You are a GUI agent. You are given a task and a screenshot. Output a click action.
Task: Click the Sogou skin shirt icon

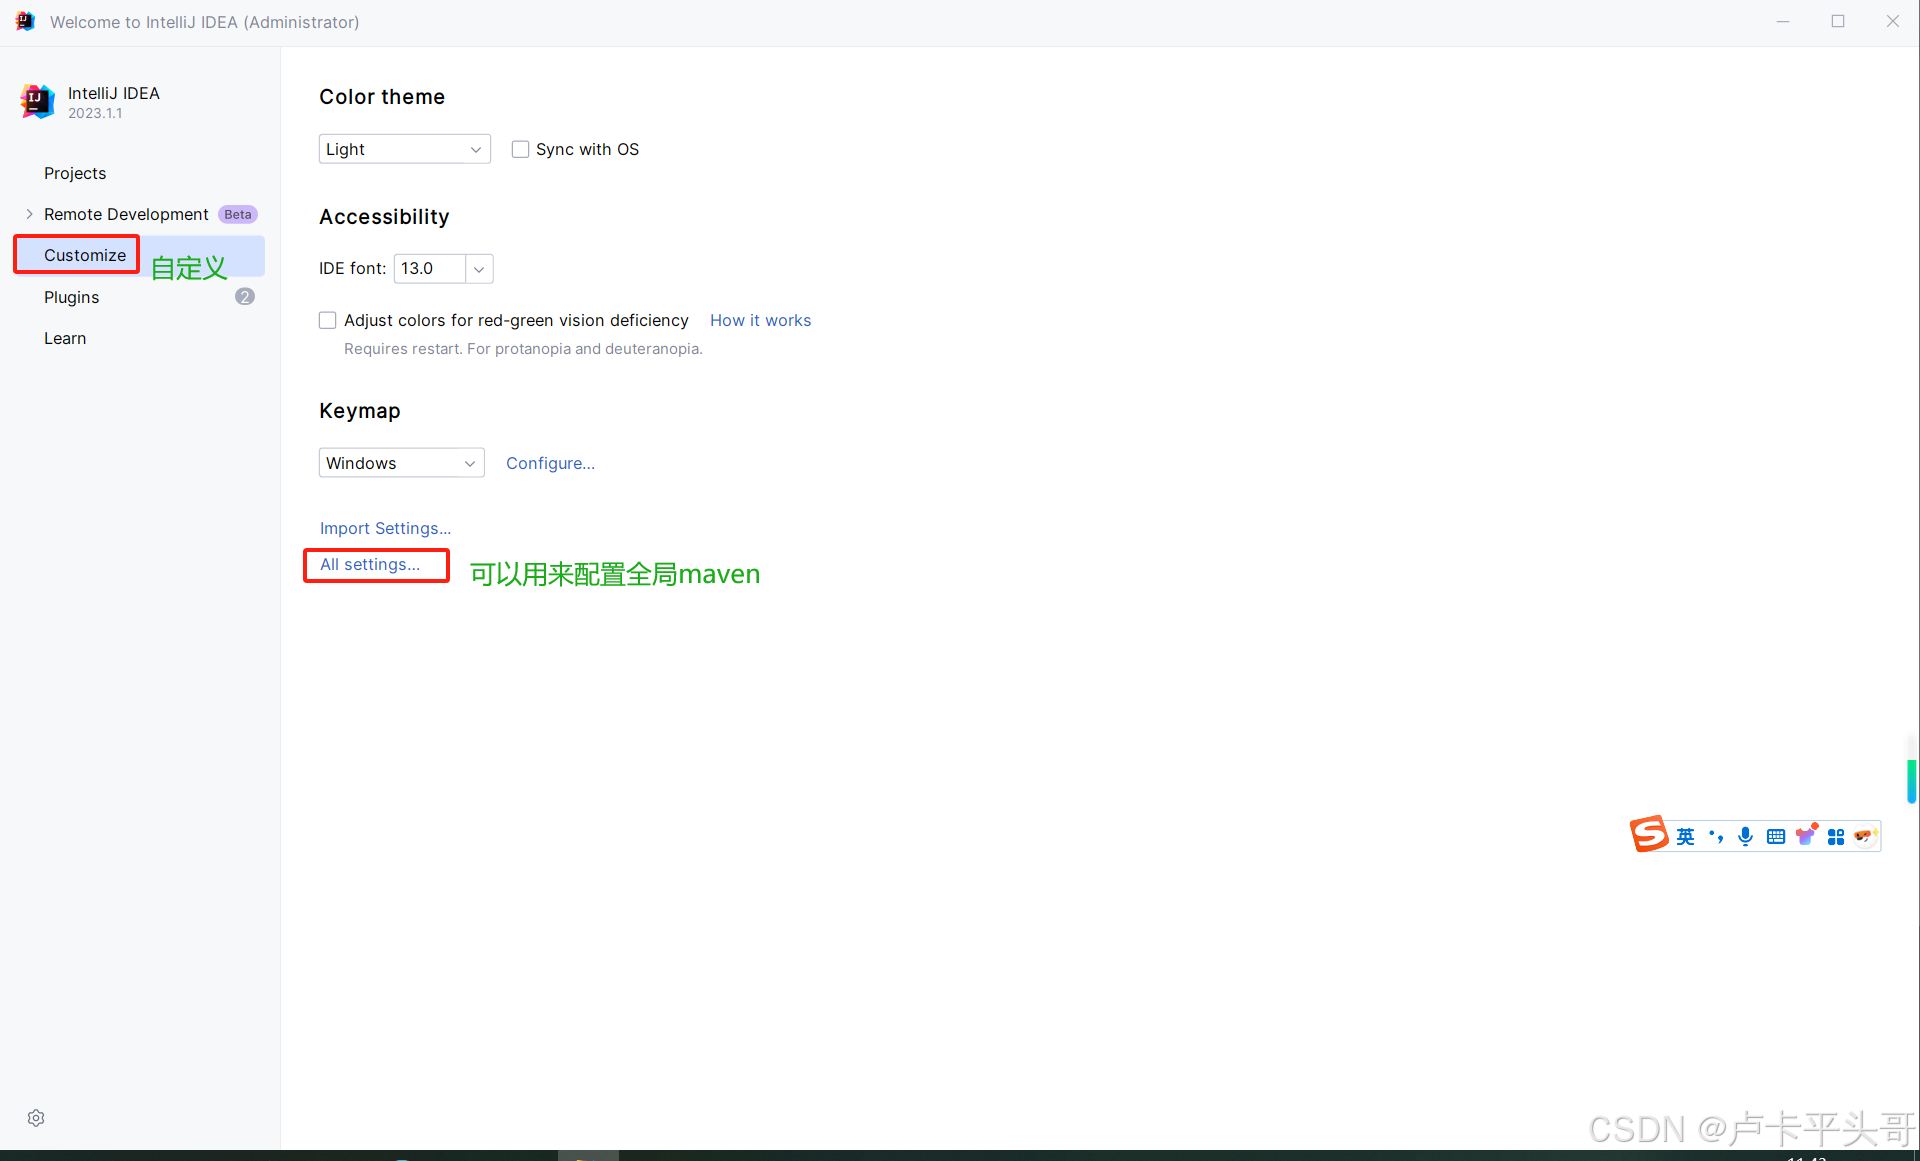(1806, 835)
